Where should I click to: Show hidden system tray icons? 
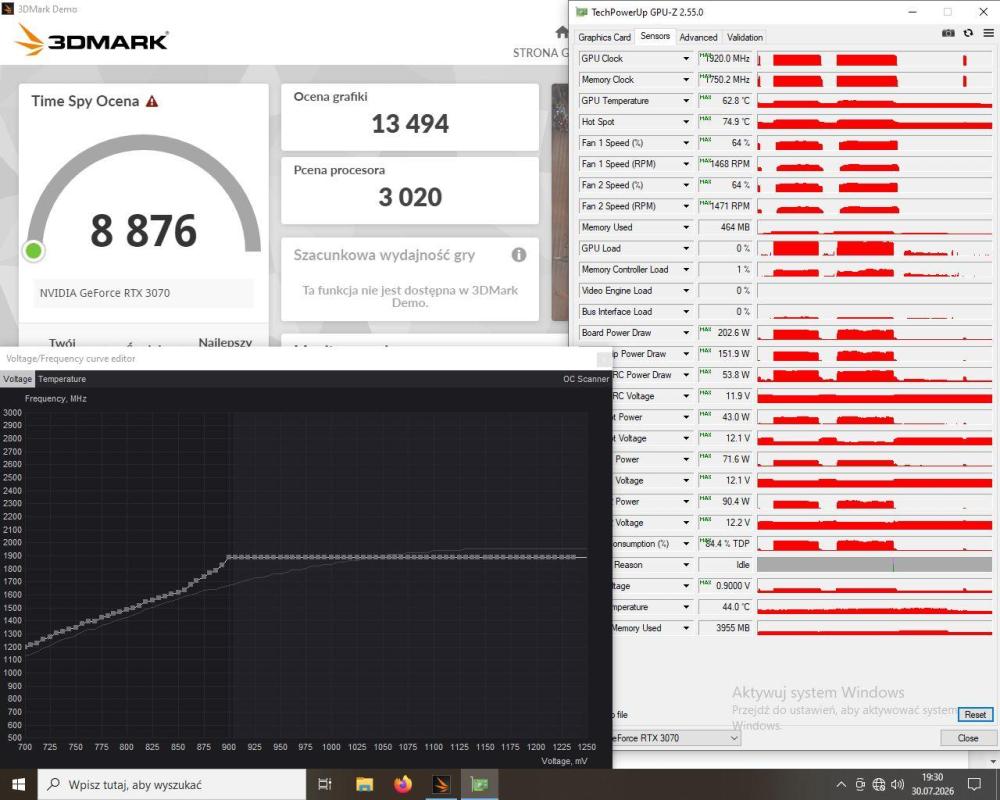point(841,785)
